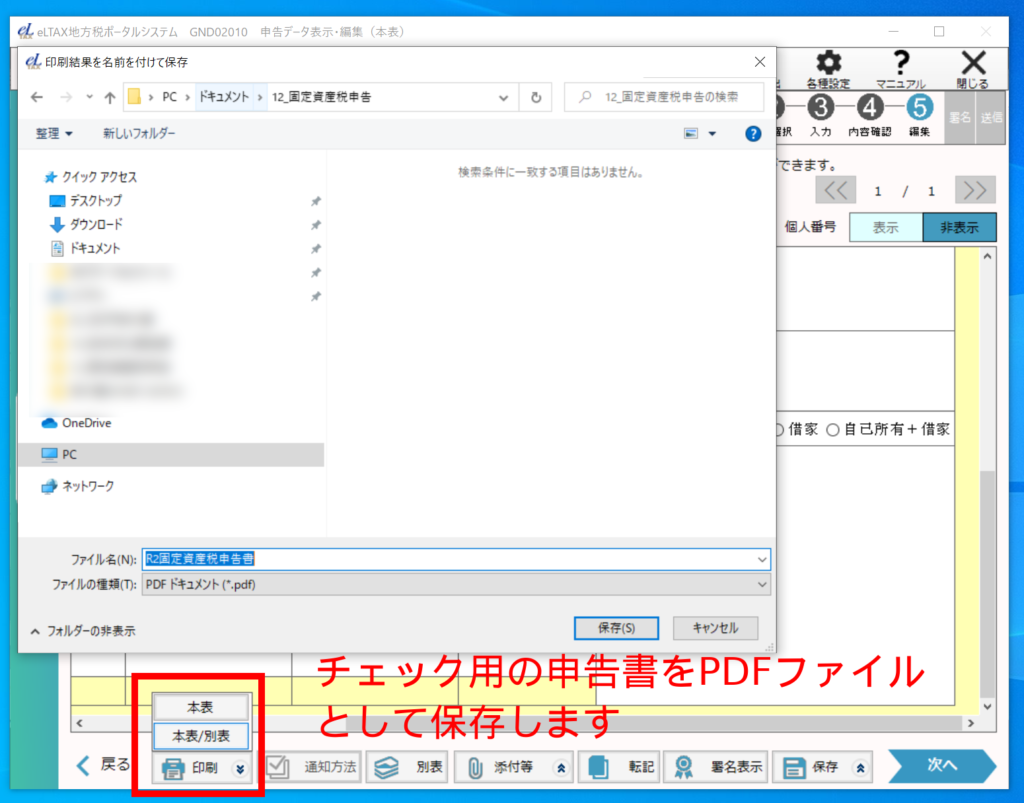The height and width of the screenshot is (803, 1024).
Task: Select 本表/別表 from print popup menu
Action: tap(200, 736)
